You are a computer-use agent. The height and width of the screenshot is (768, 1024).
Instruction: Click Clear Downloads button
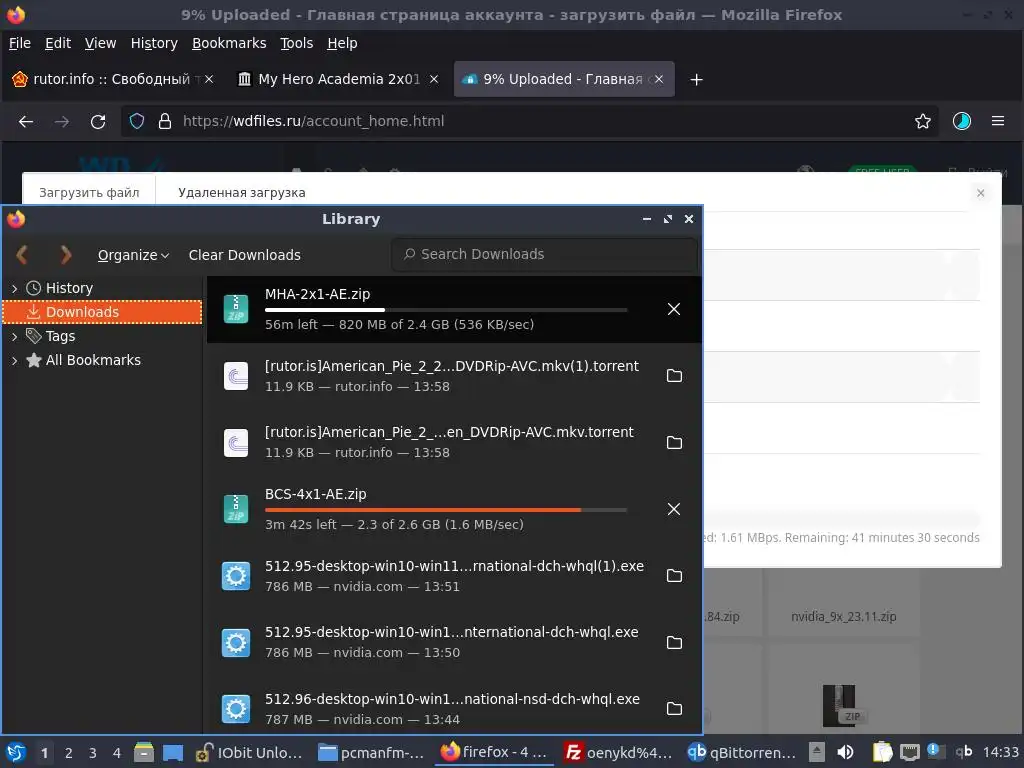(245, 255)
